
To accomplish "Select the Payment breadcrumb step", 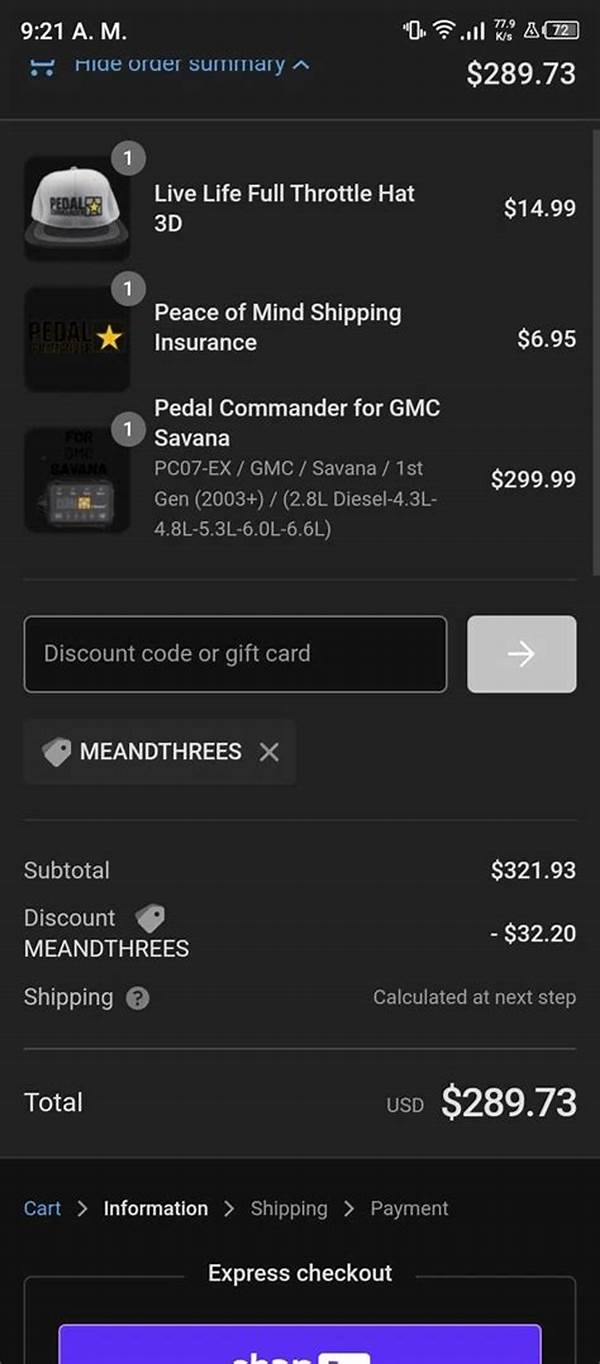I will [x=409, y=1208].
